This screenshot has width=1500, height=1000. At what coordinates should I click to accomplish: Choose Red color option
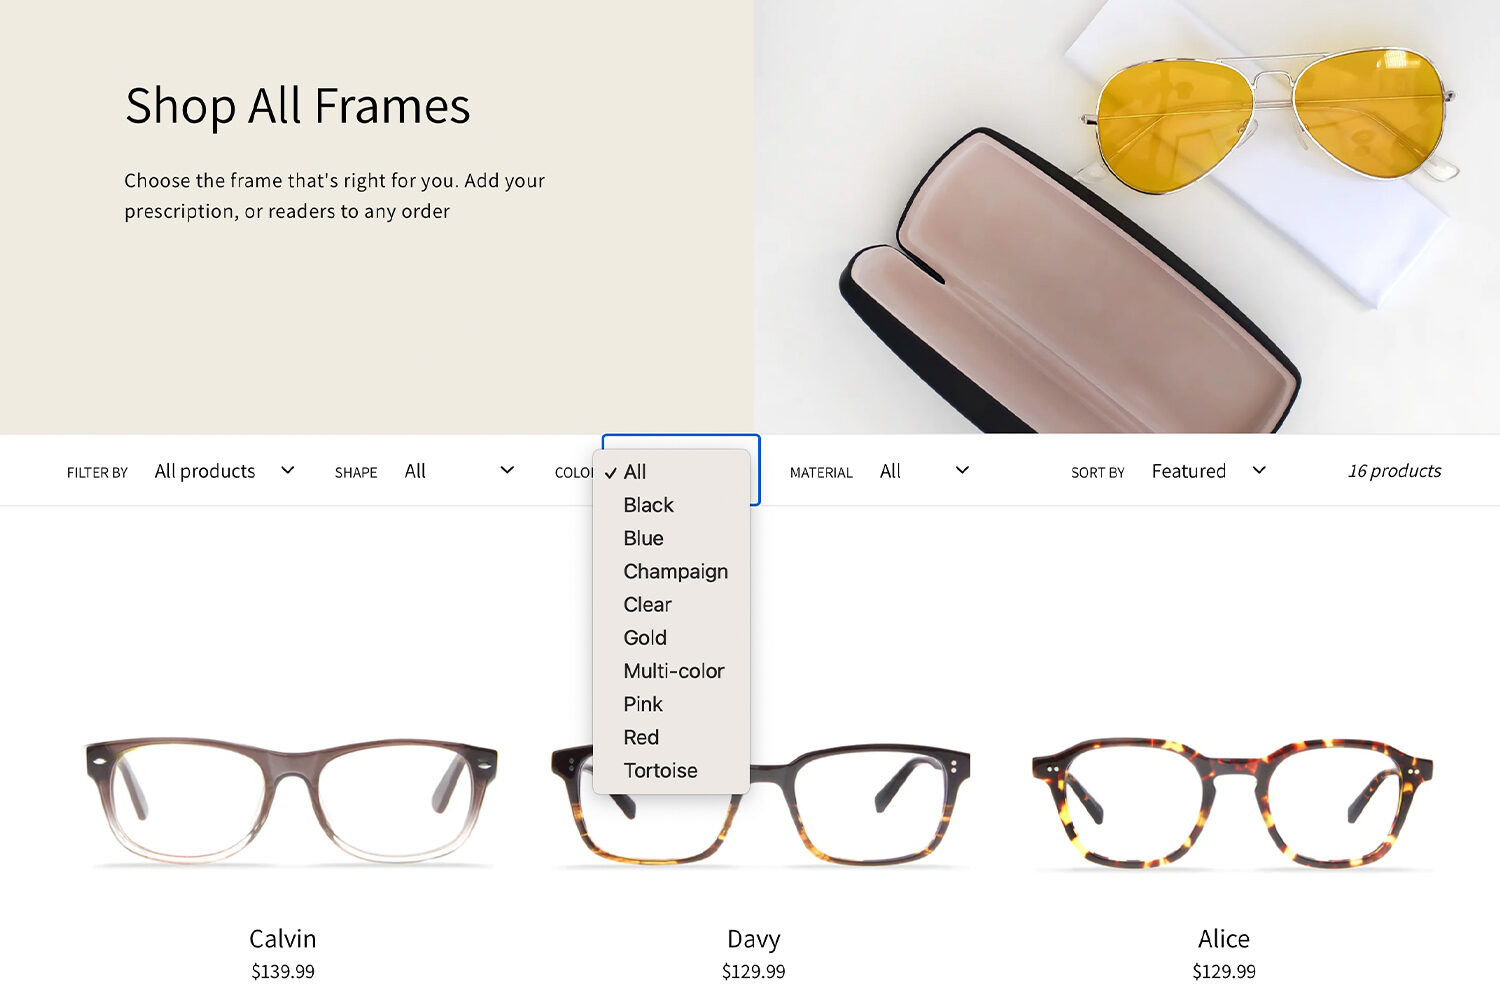pos(671,737)
